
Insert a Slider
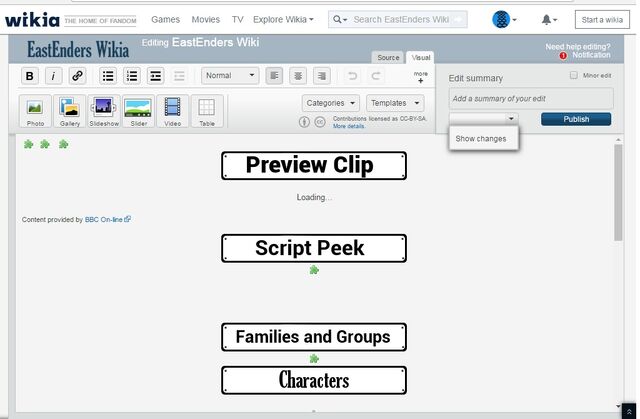(138, 111)
